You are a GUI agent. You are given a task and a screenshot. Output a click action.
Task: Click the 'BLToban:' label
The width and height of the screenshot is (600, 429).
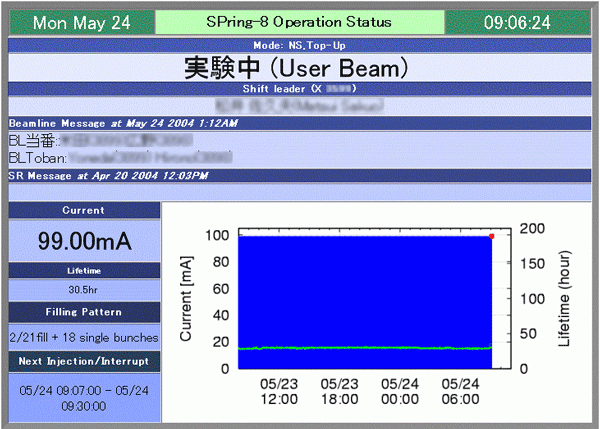(x=38, y=158)
